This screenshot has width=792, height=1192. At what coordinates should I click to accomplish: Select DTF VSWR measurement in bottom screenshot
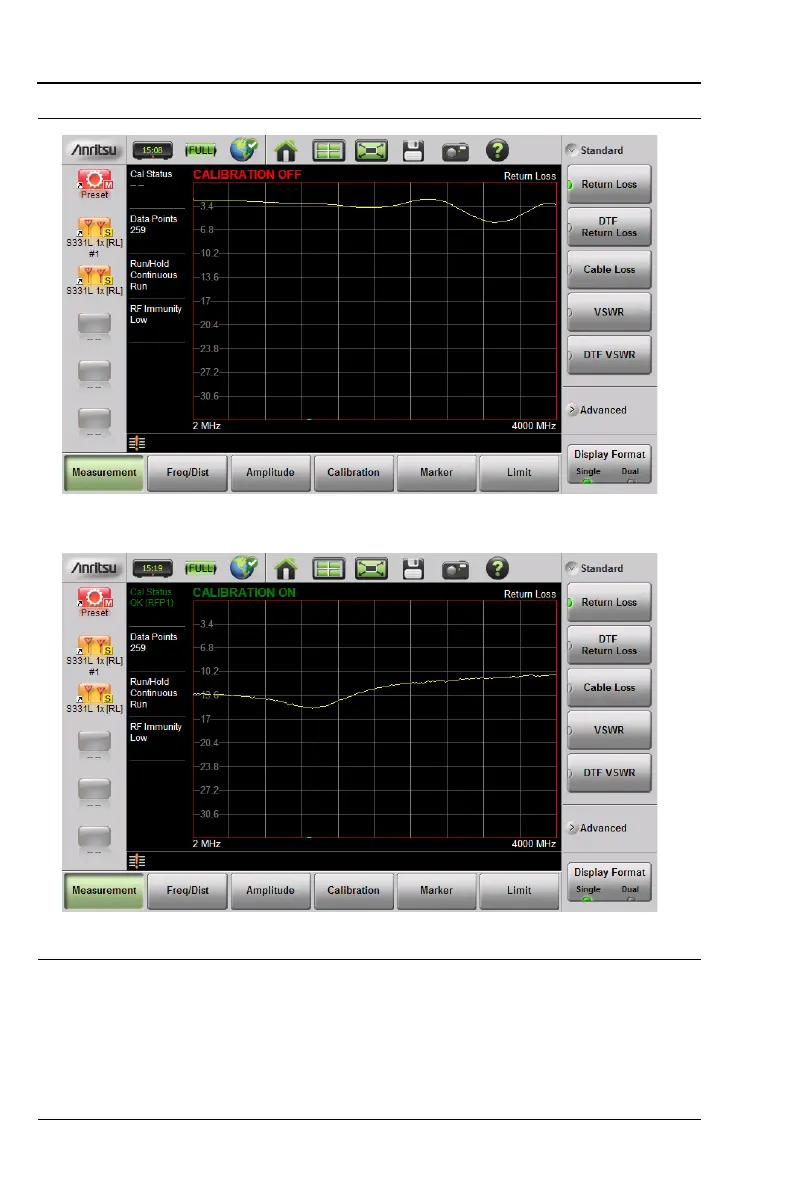[609, 772]
